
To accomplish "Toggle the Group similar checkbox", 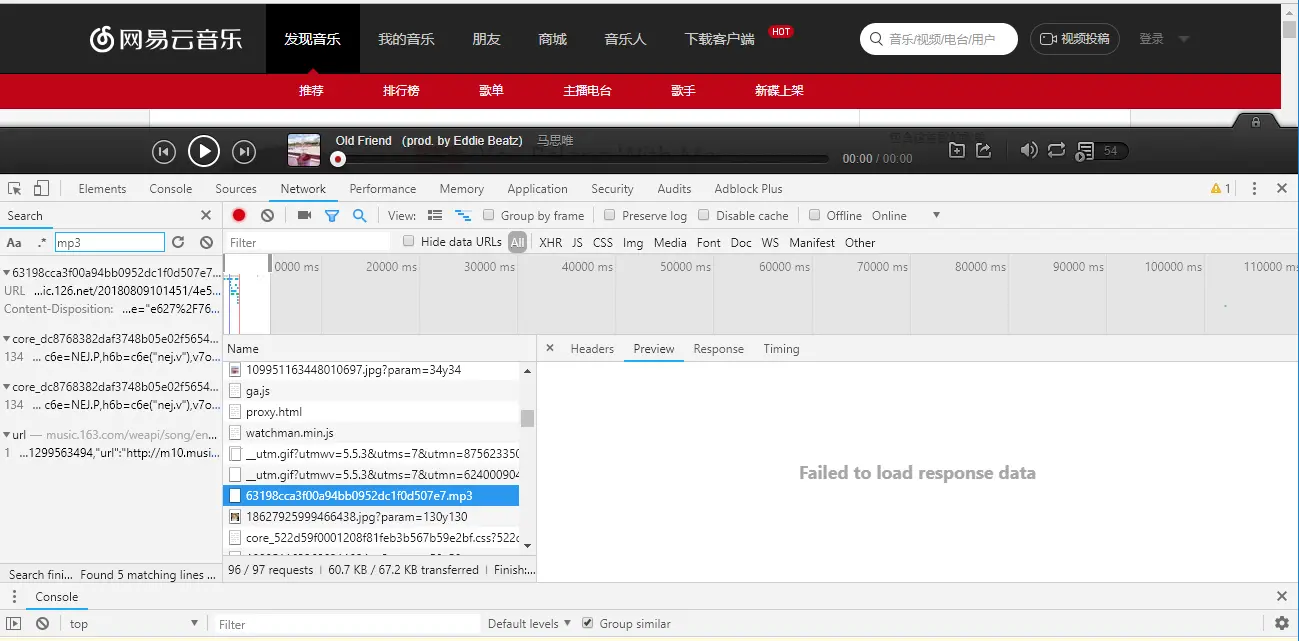I will tap(587, 623).
